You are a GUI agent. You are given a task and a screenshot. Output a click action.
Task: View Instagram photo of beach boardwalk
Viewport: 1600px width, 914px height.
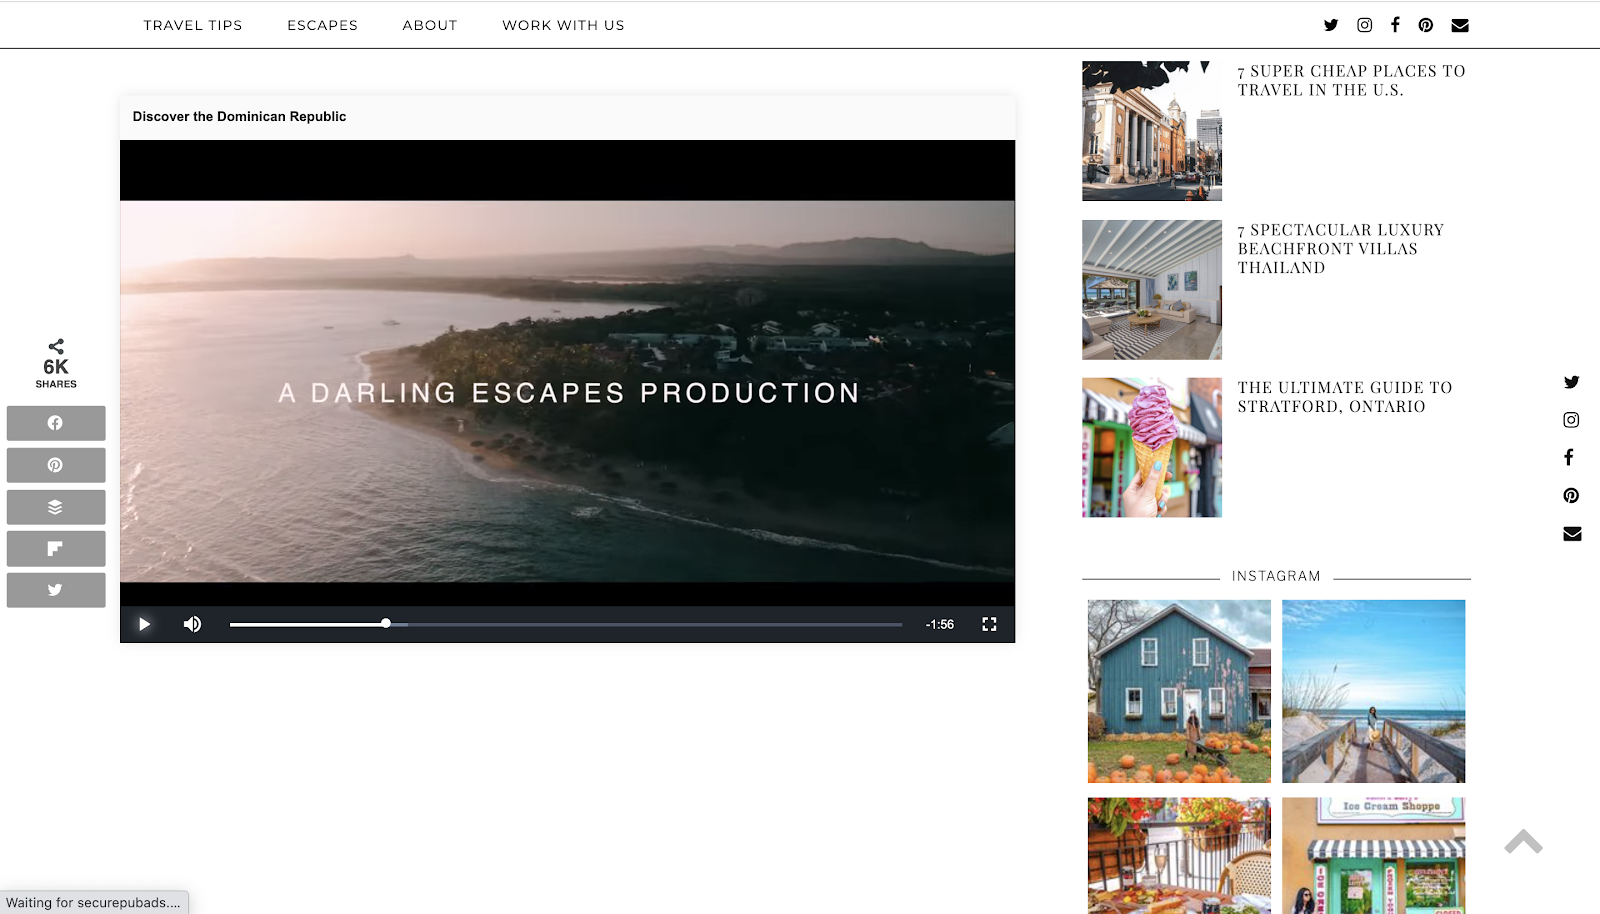pos(1374,691)
